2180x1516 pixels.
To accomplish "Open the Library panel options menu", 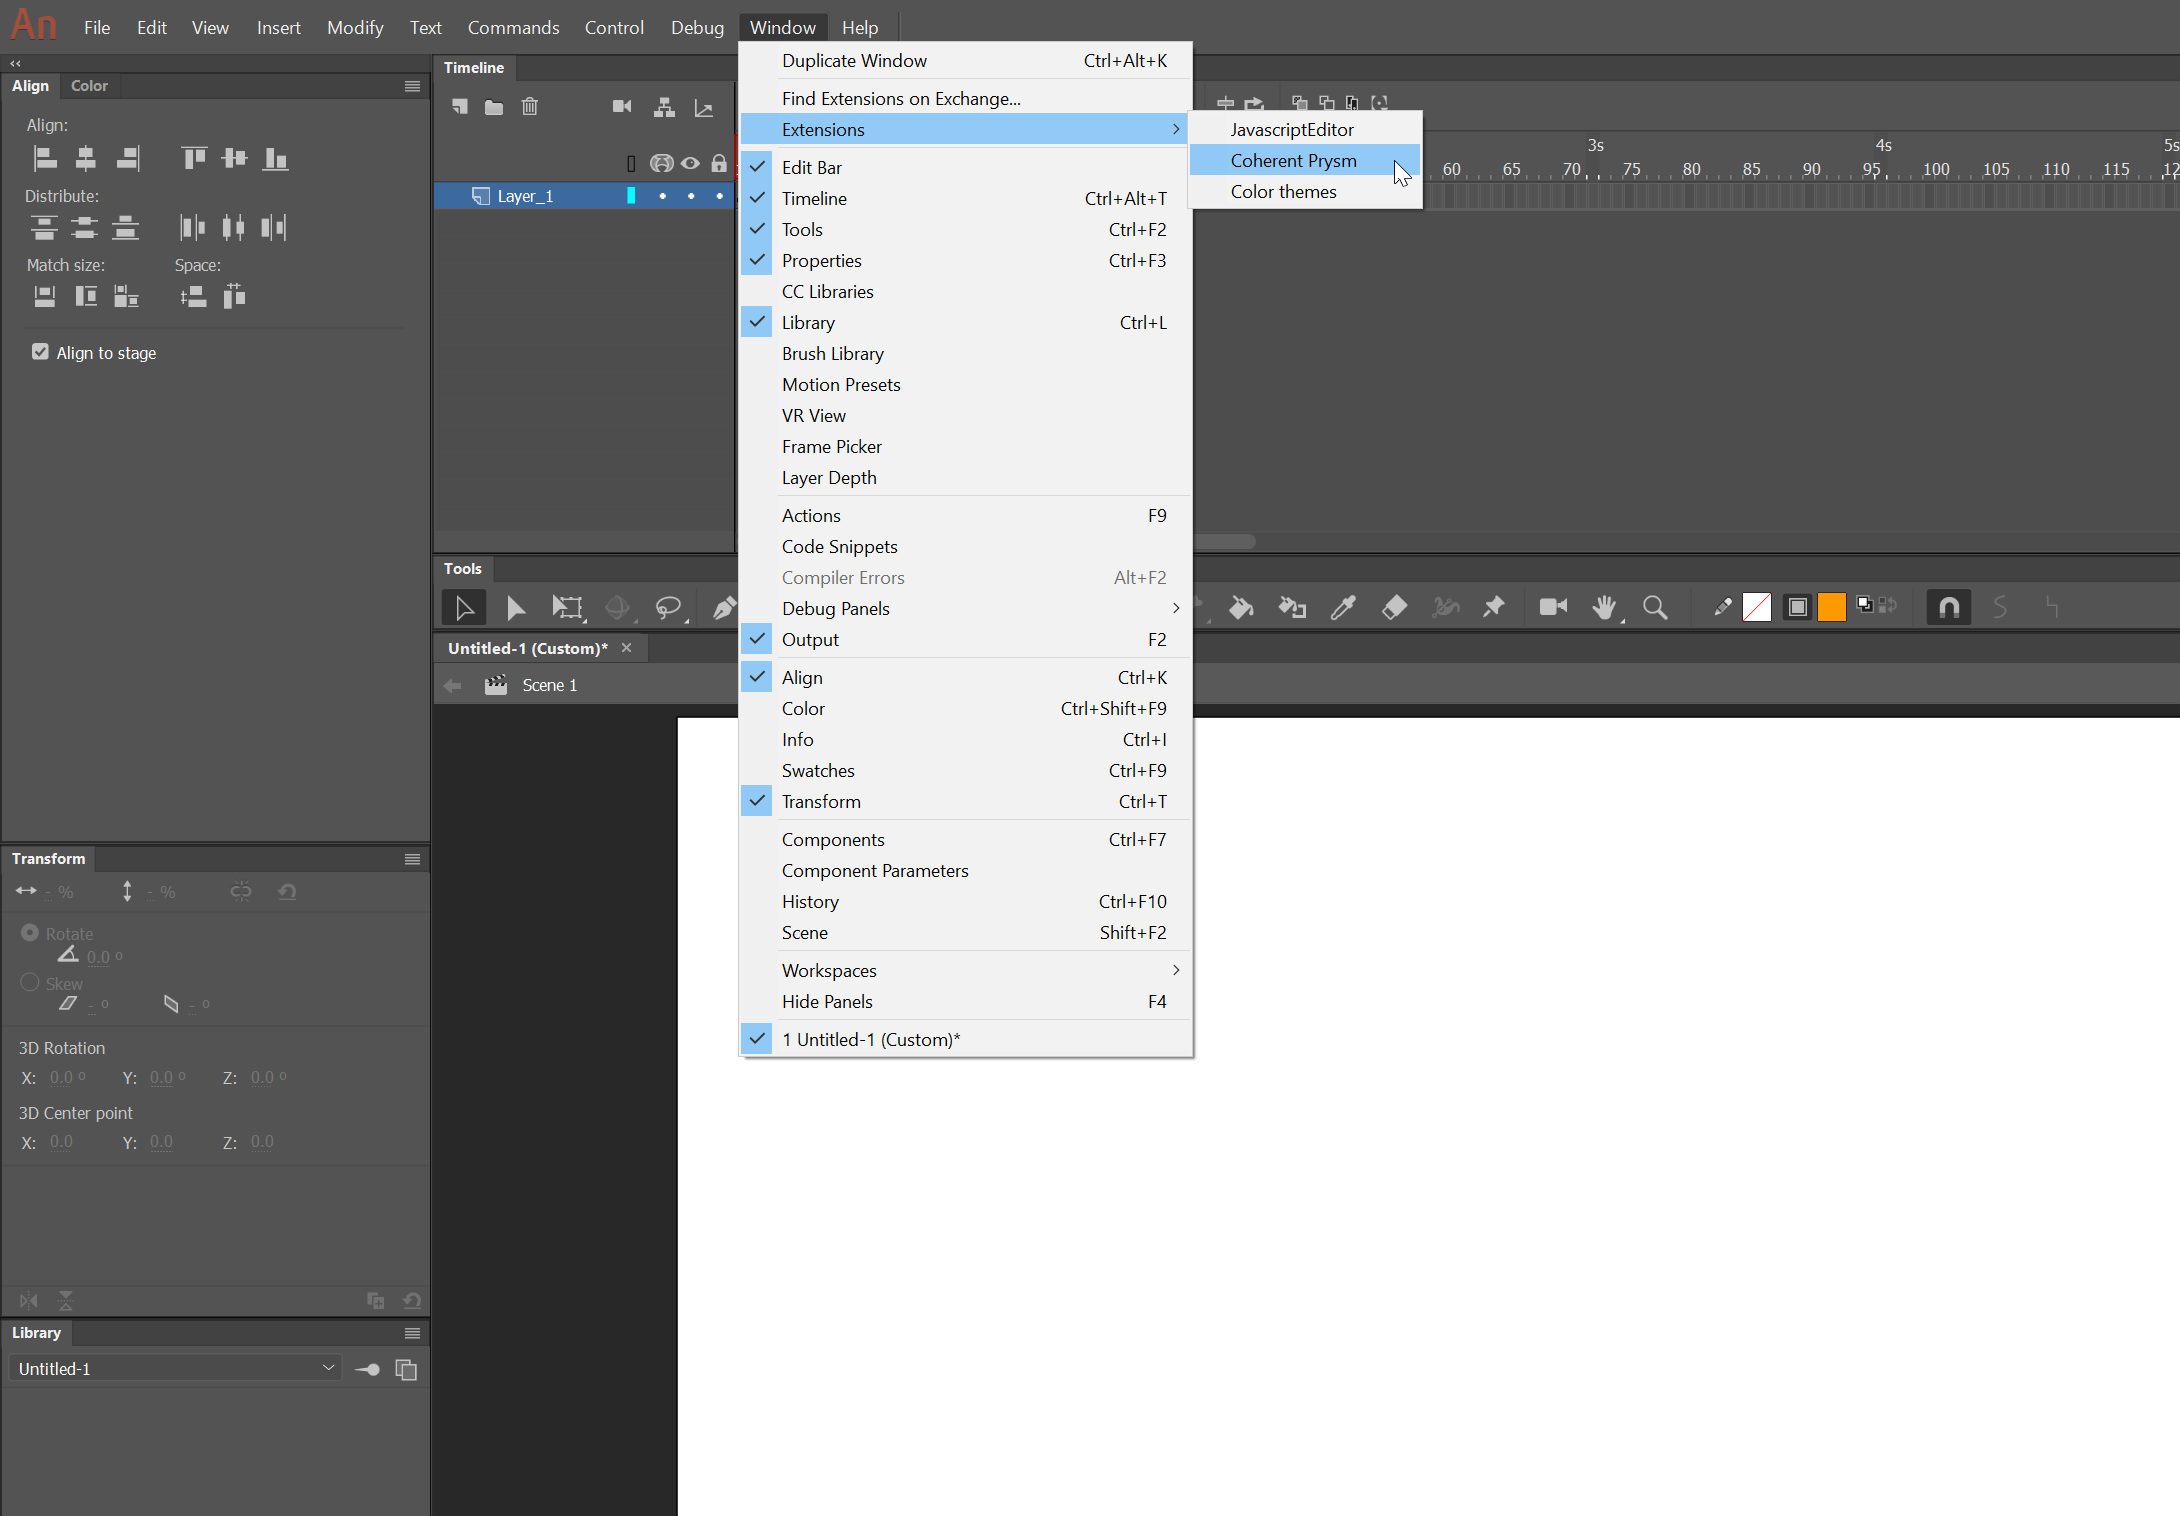I will [x=412, y=1333].
